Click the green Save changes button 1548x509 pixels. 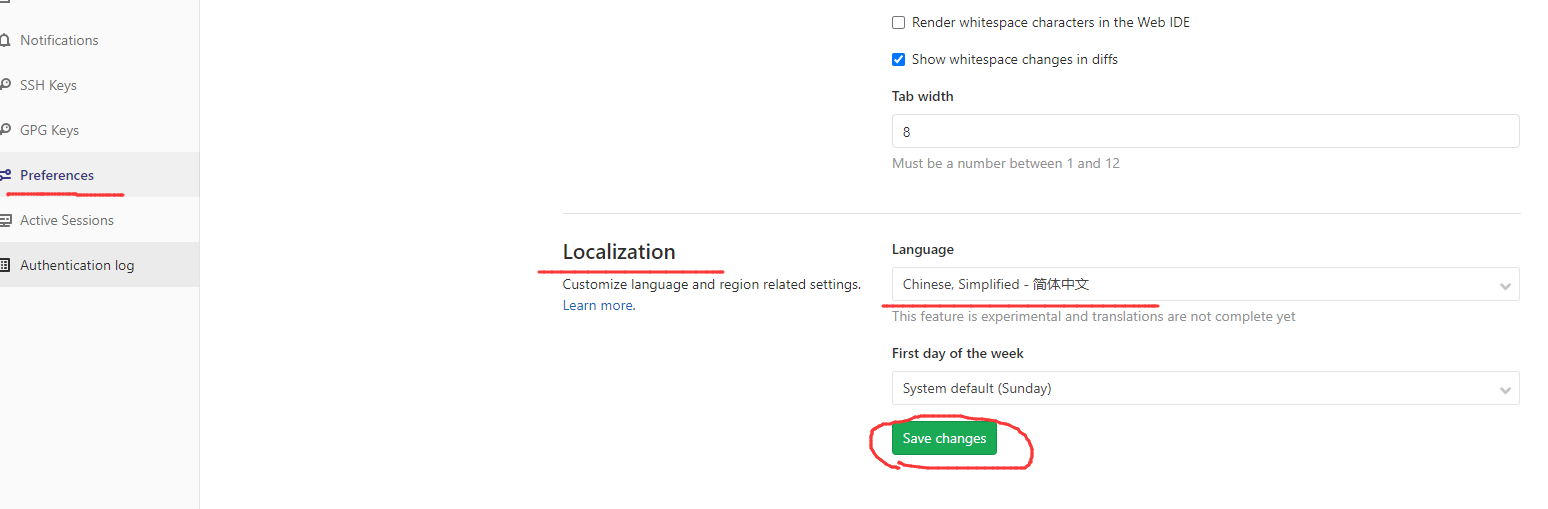click(x=944, y=438)
